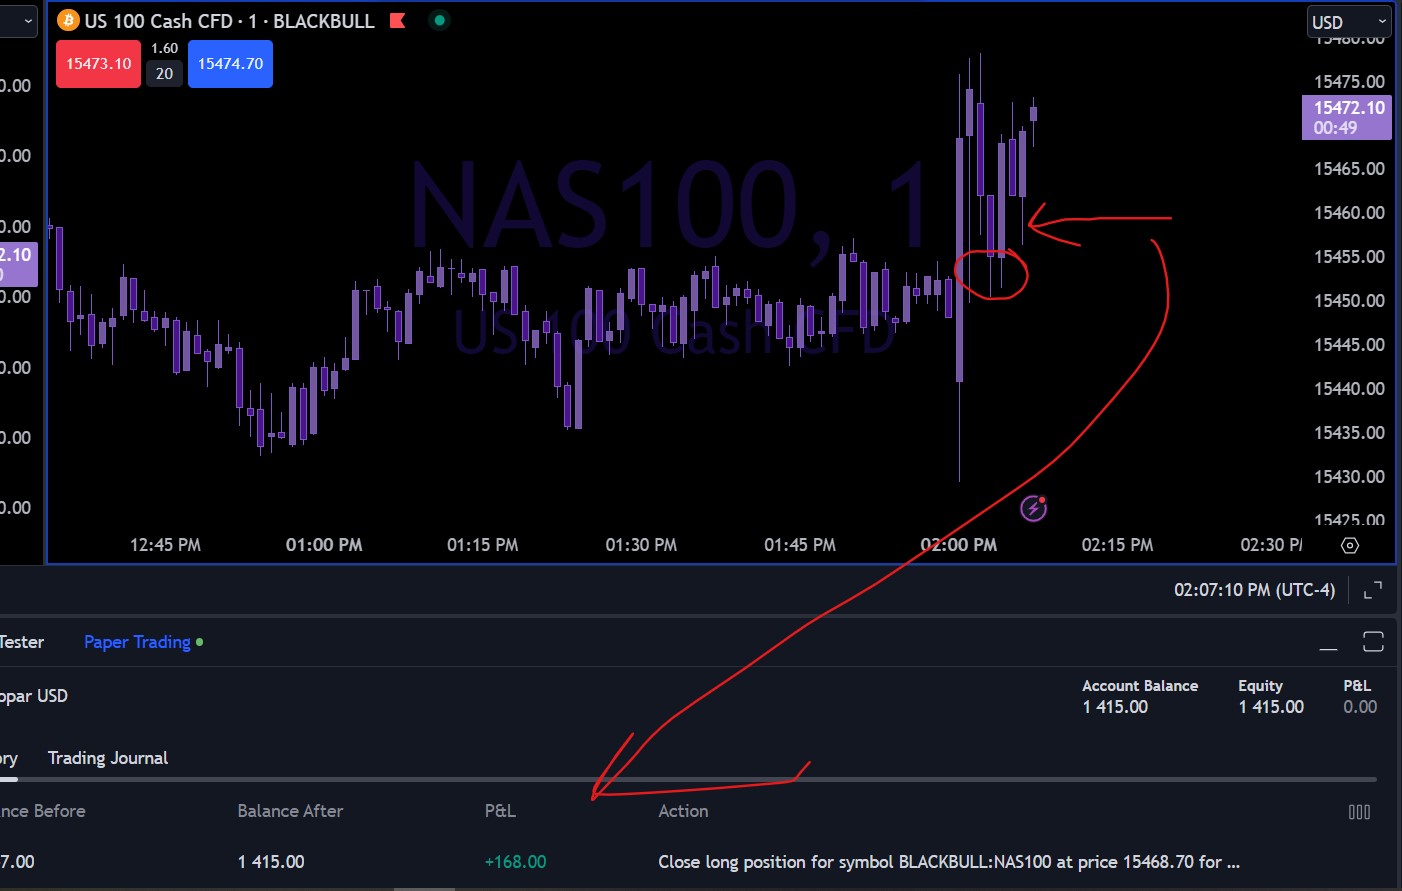1402x891 pixels.
Task: Click the red sell button at 15473.10
Action: [x=98, y=64]
